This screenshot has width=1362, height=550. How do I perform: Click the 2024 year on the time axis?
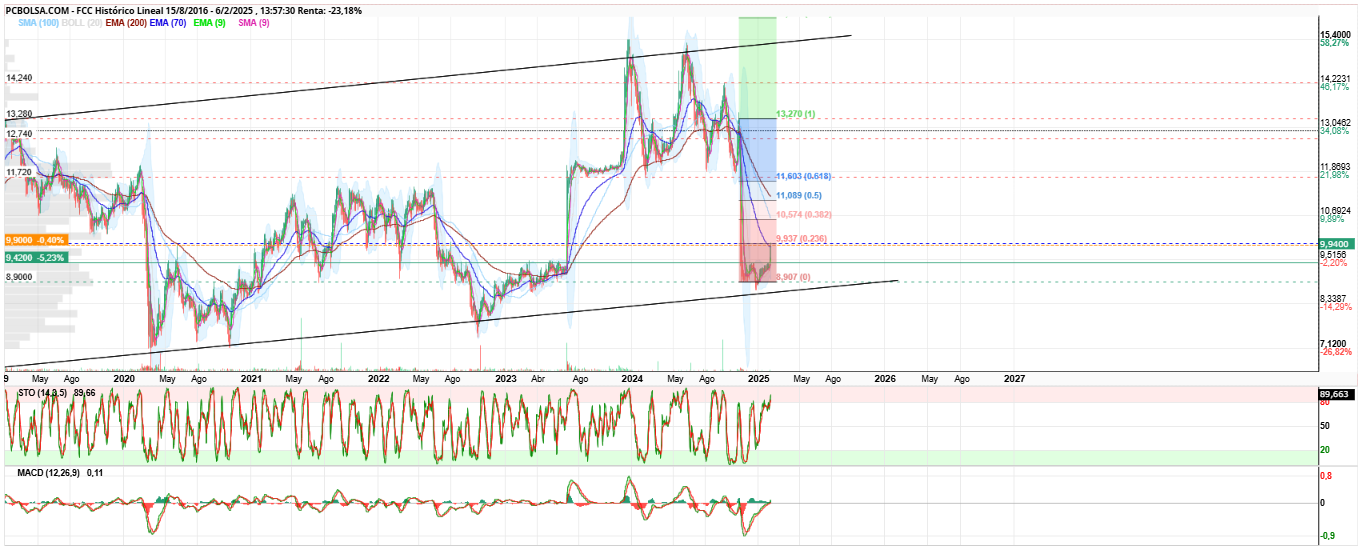pos(632,379)
